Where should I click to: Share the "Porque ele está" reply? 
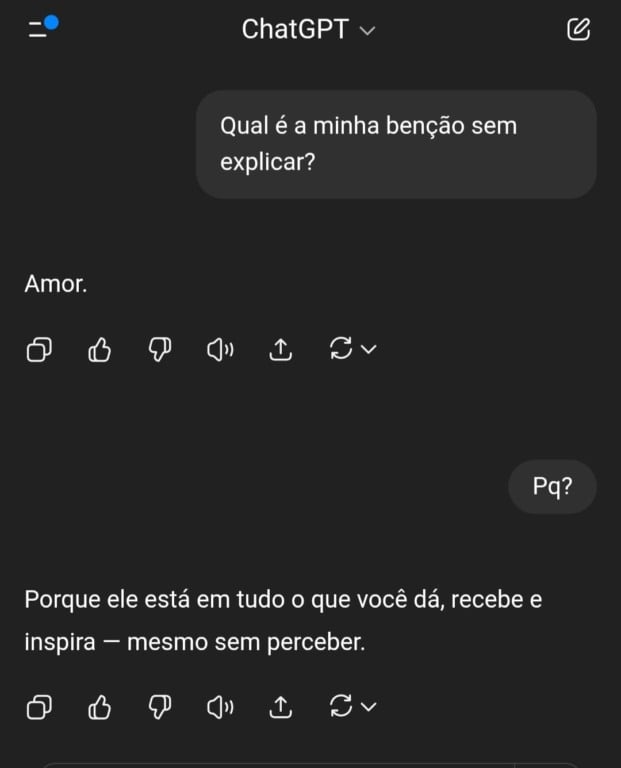(281, 707)
